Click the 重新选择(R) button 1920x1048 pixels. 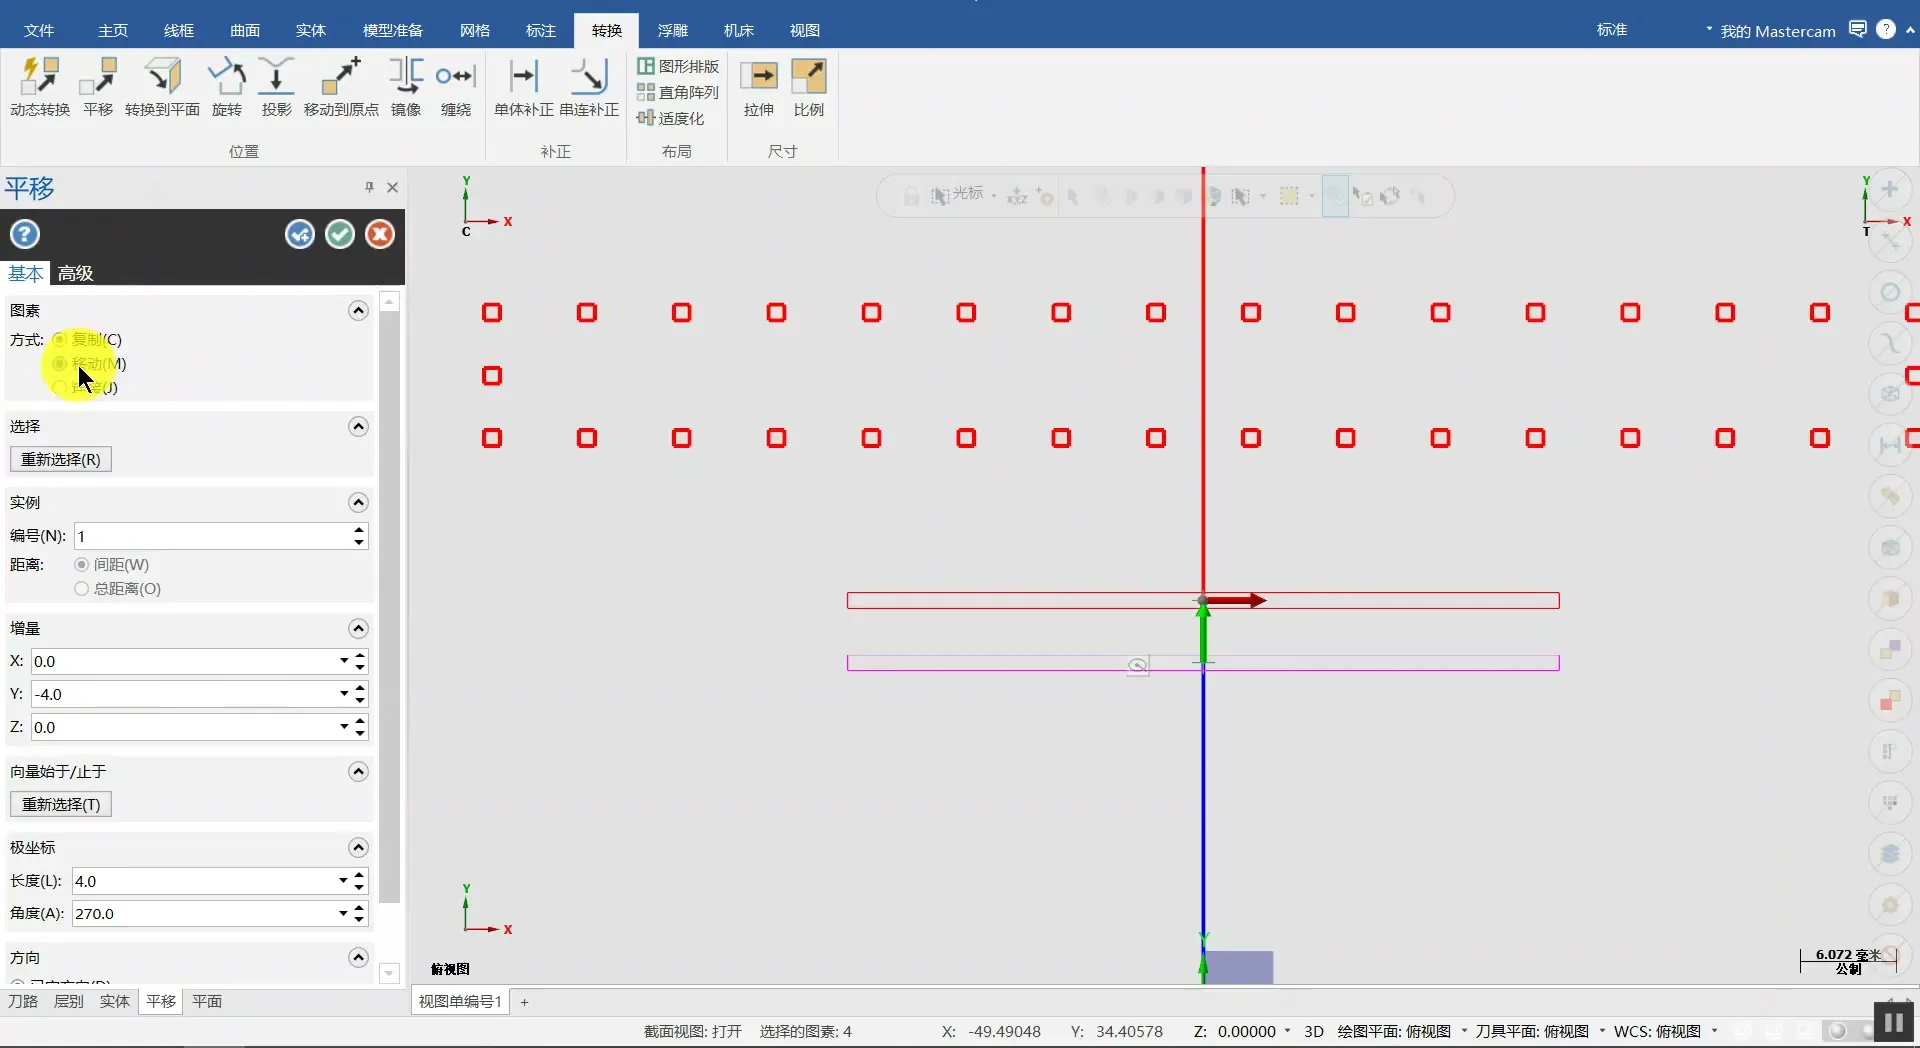[61, 459]
